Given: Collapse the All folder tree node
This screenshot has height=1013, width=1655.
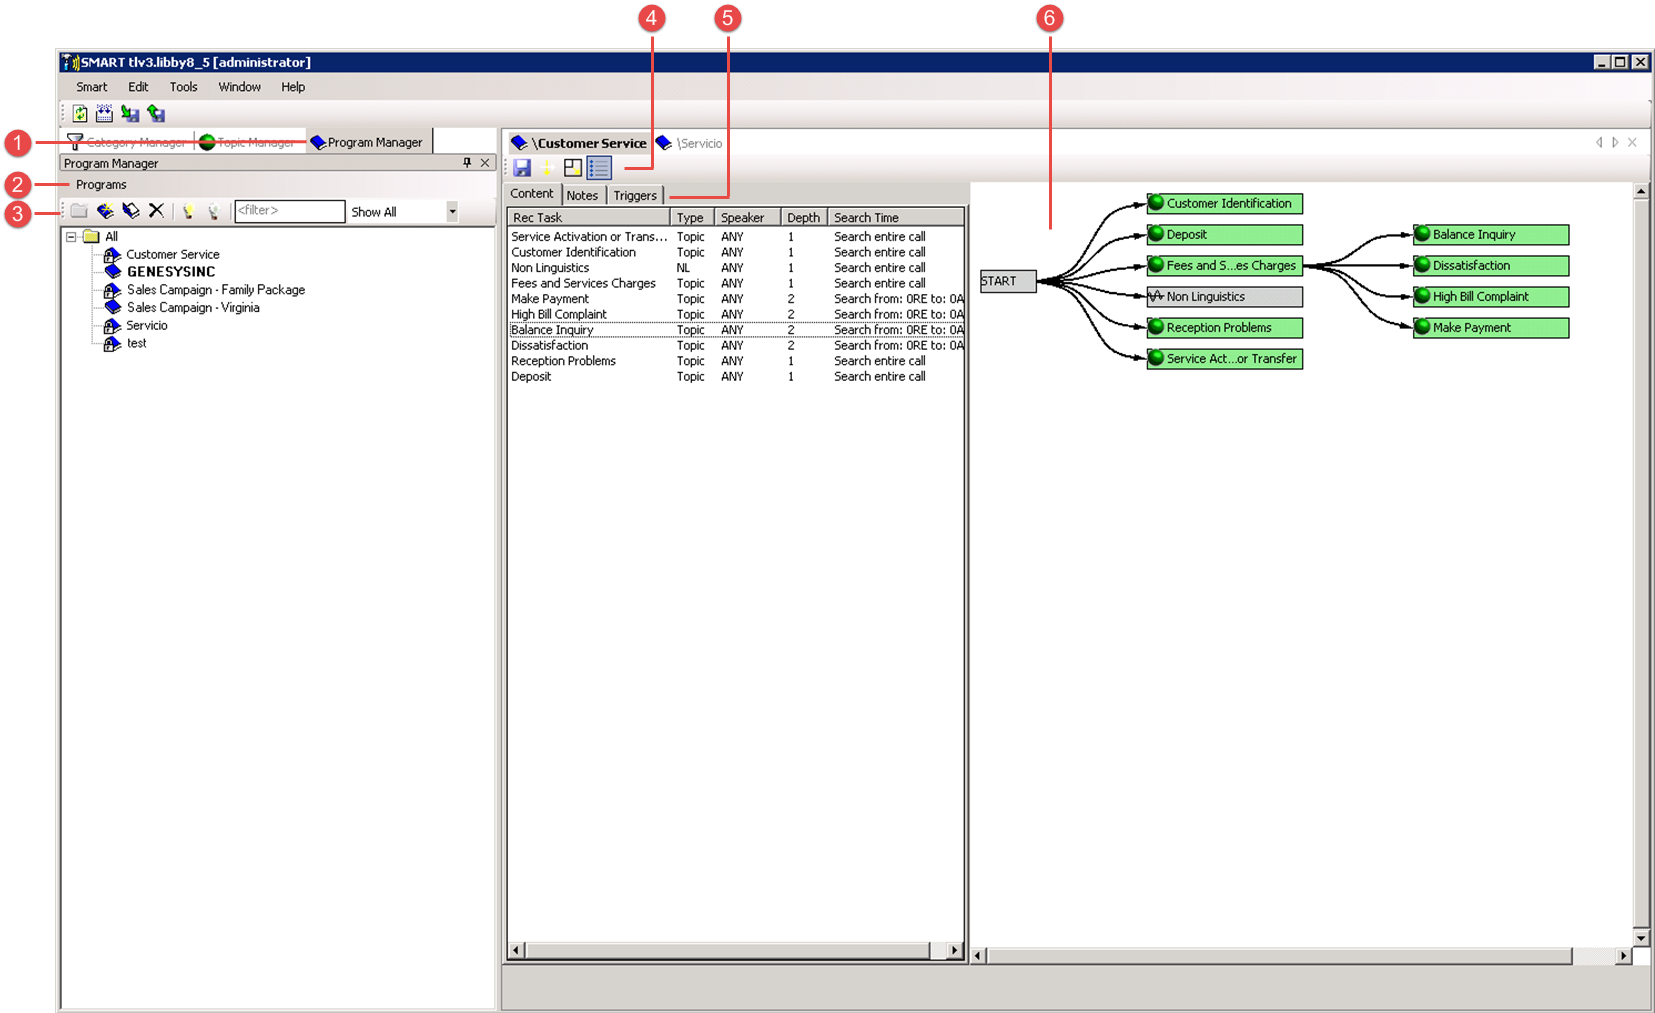Looking at the screenshot, I should 71,237.
